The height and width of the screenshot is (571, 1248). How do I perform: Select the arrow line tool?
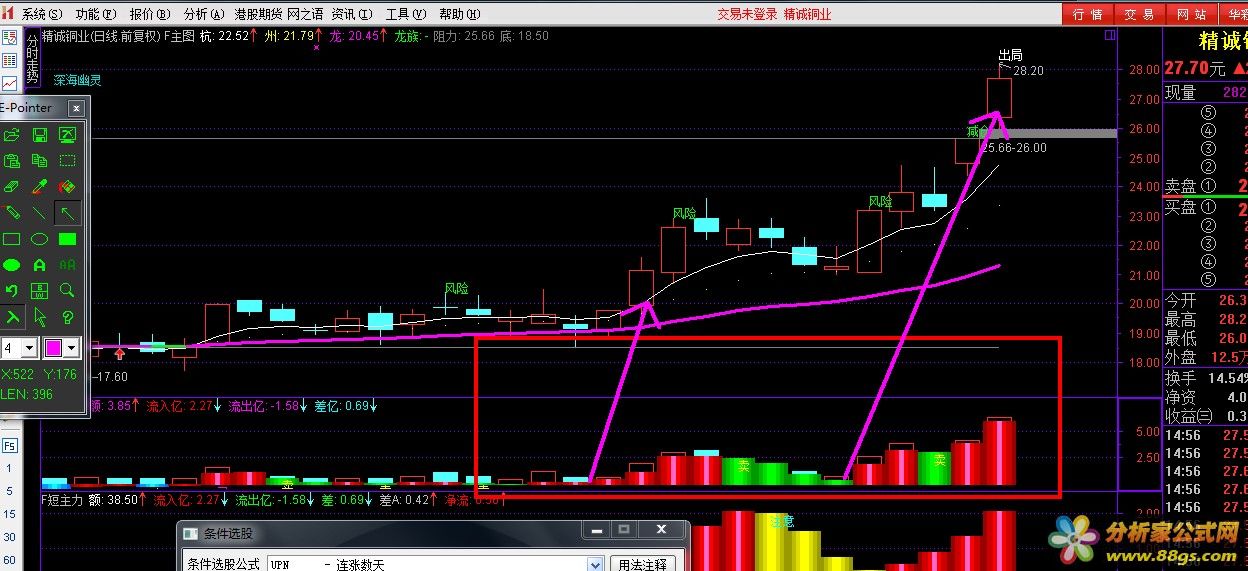[x=67, y=213]
